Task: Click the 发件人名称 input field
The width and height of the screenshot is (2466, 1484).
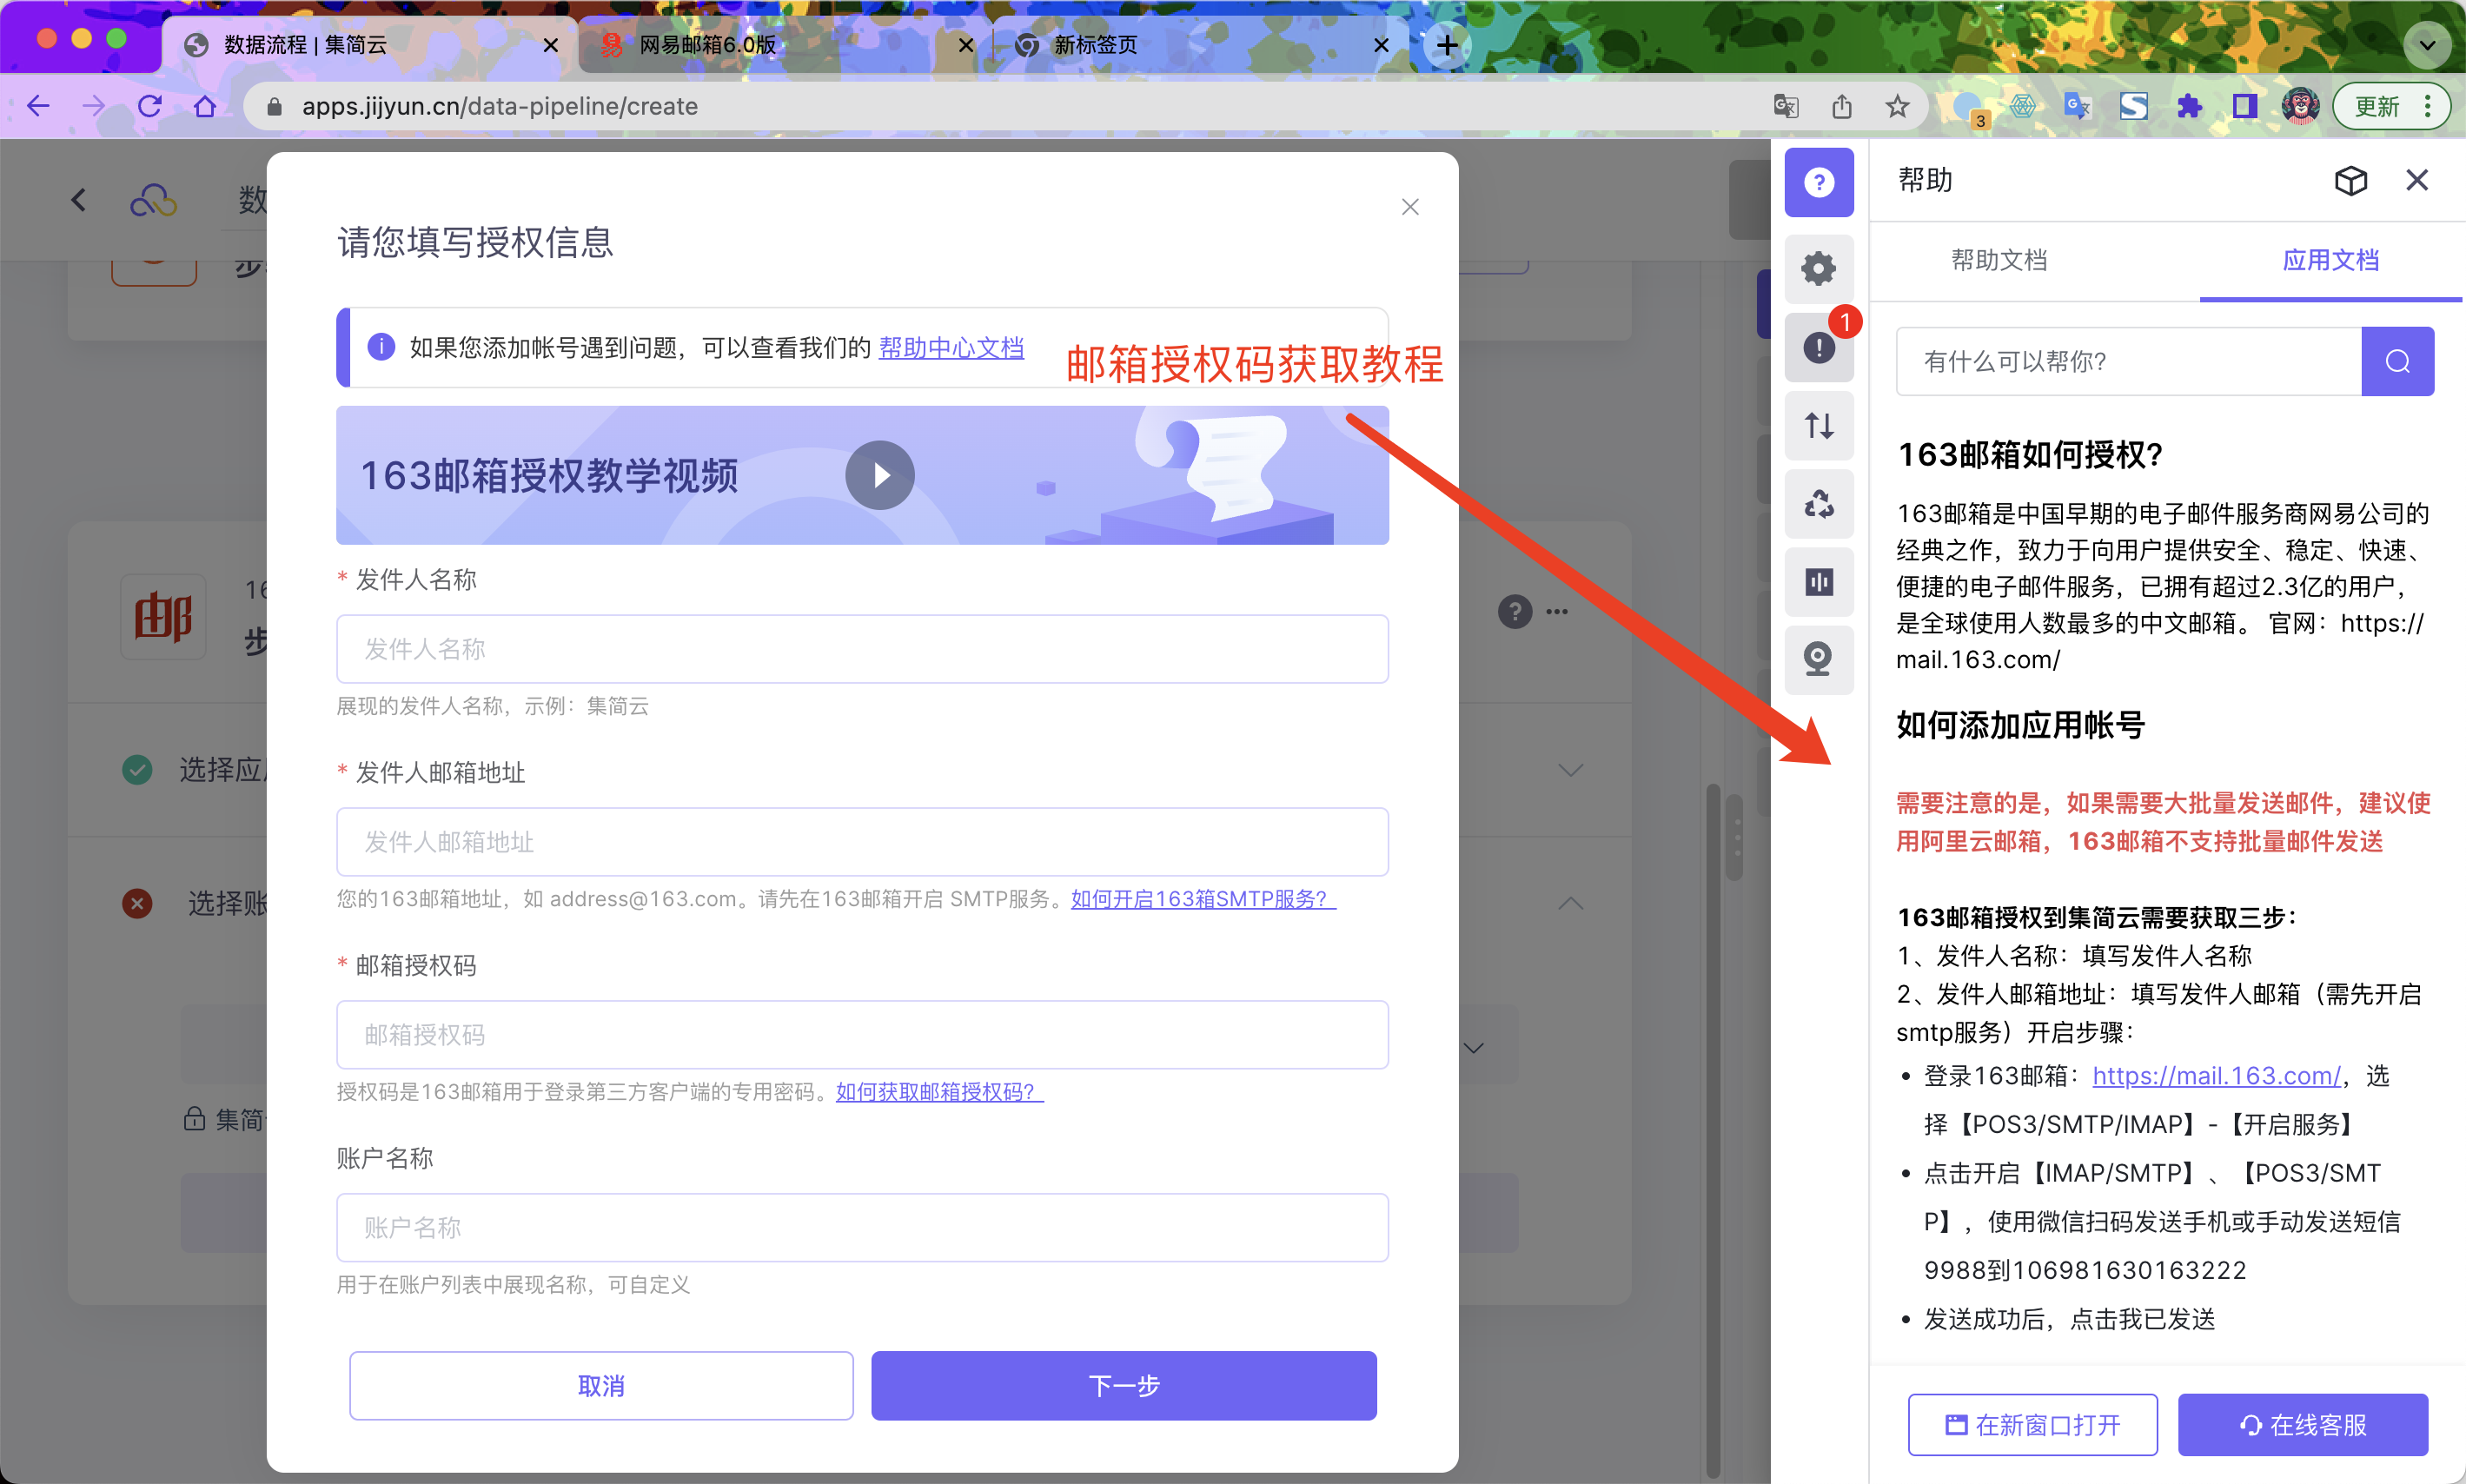Action: point(861,649)
